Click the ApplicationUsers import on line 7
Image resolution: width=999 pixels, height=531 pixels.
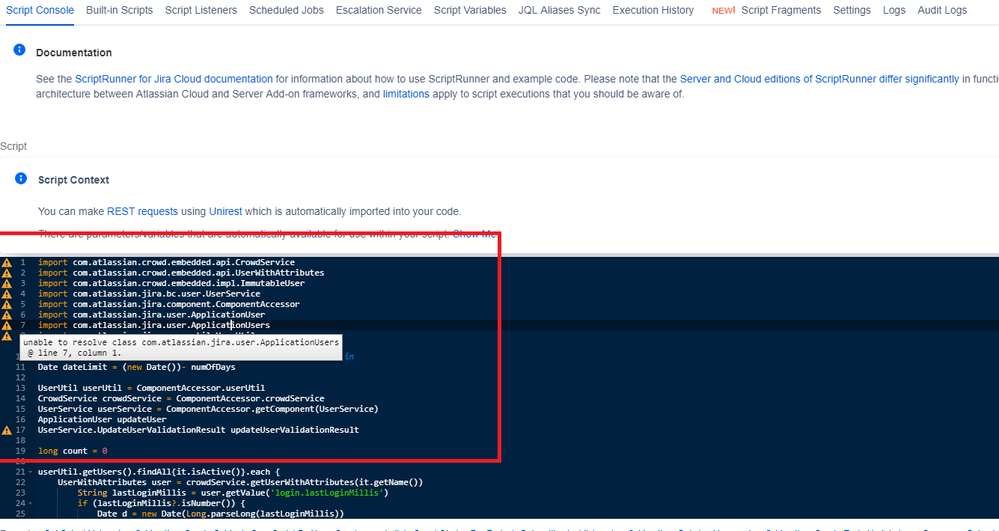(154, 325)
